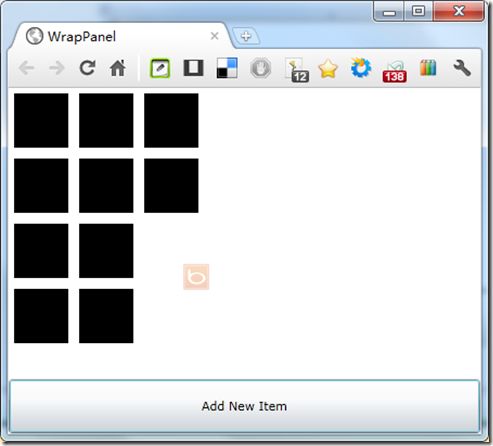Go back using the back arrow
493x446 pixels.
tap(27, 68)
